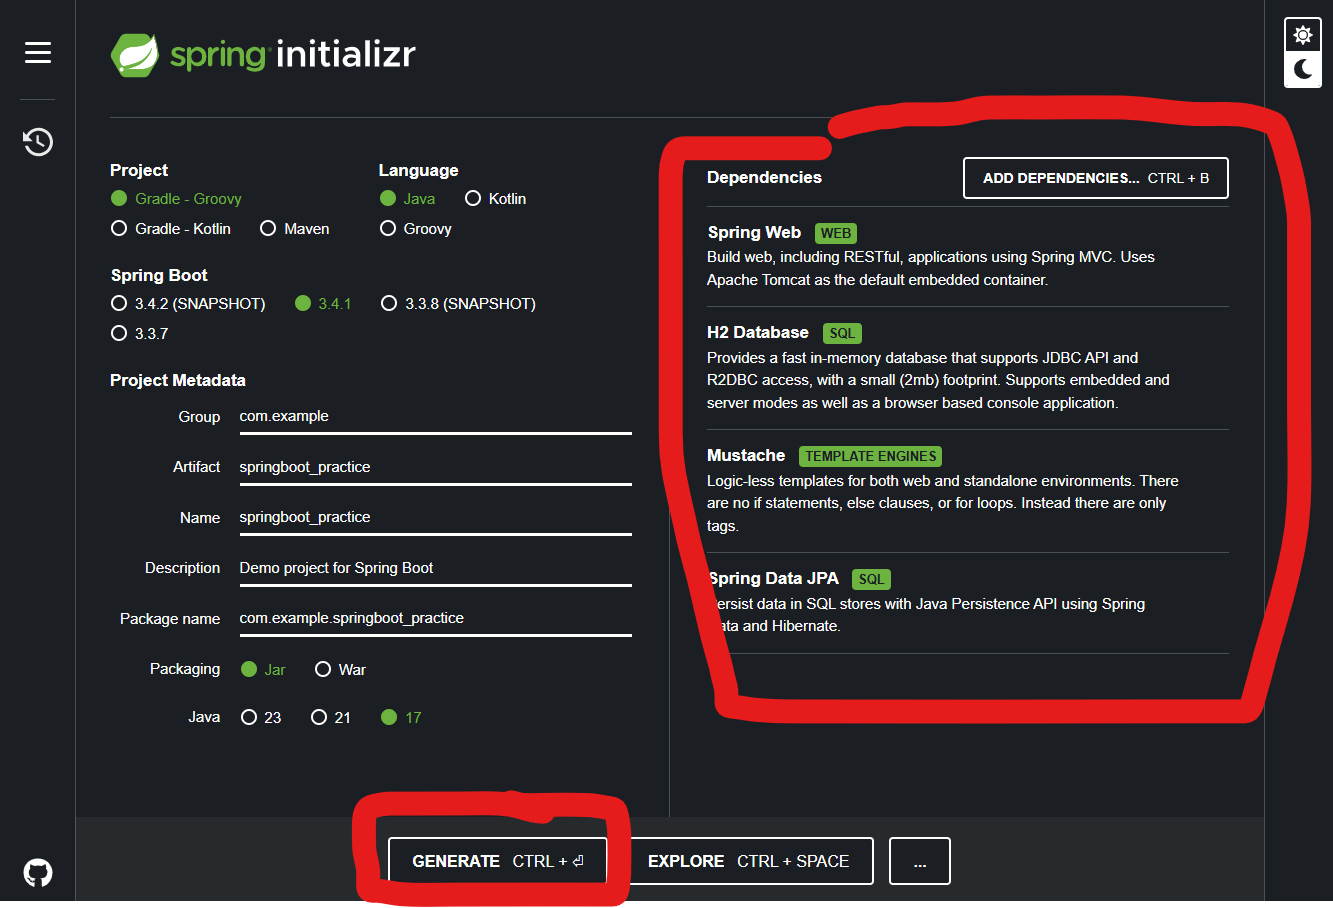The image size is (1333, 908).
Task: Open the more options ellipsis button
Action: point(920,861)
